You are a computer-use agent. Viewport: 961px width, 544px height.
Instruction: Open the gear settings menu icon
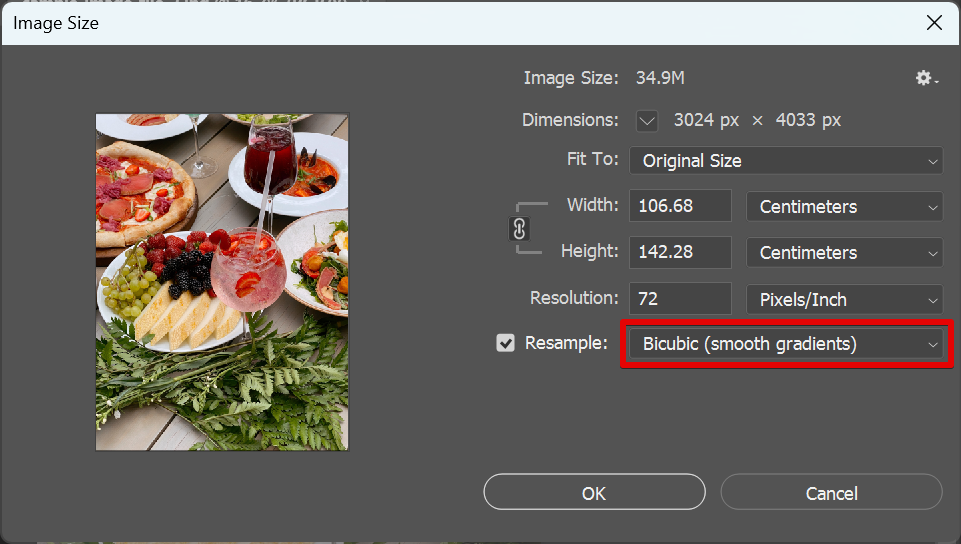pyautogui.click(x=925, y=78)
